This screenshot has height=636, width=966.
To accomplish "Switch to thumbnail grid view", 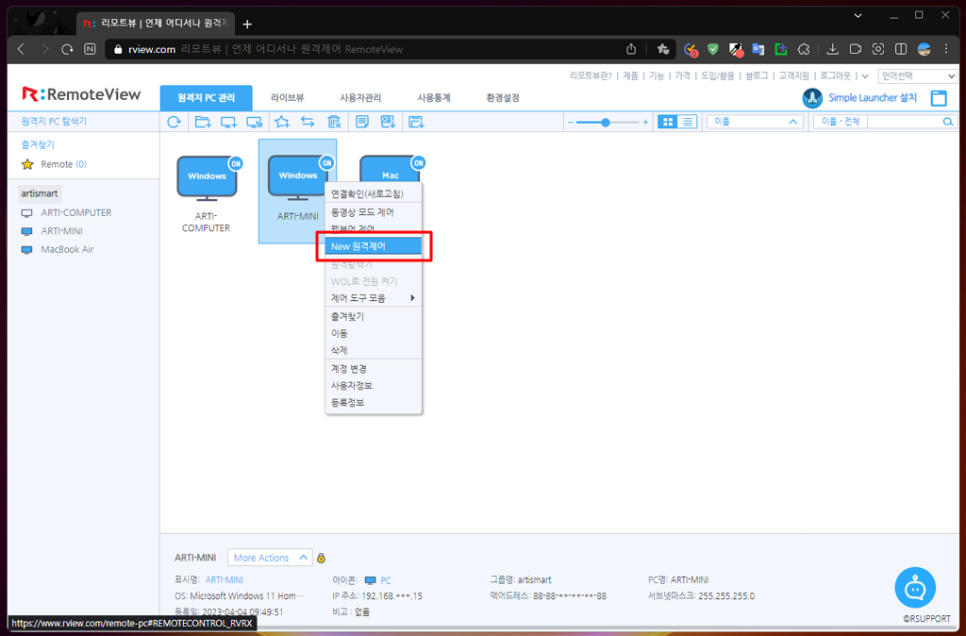I will (x=667, y=122).
